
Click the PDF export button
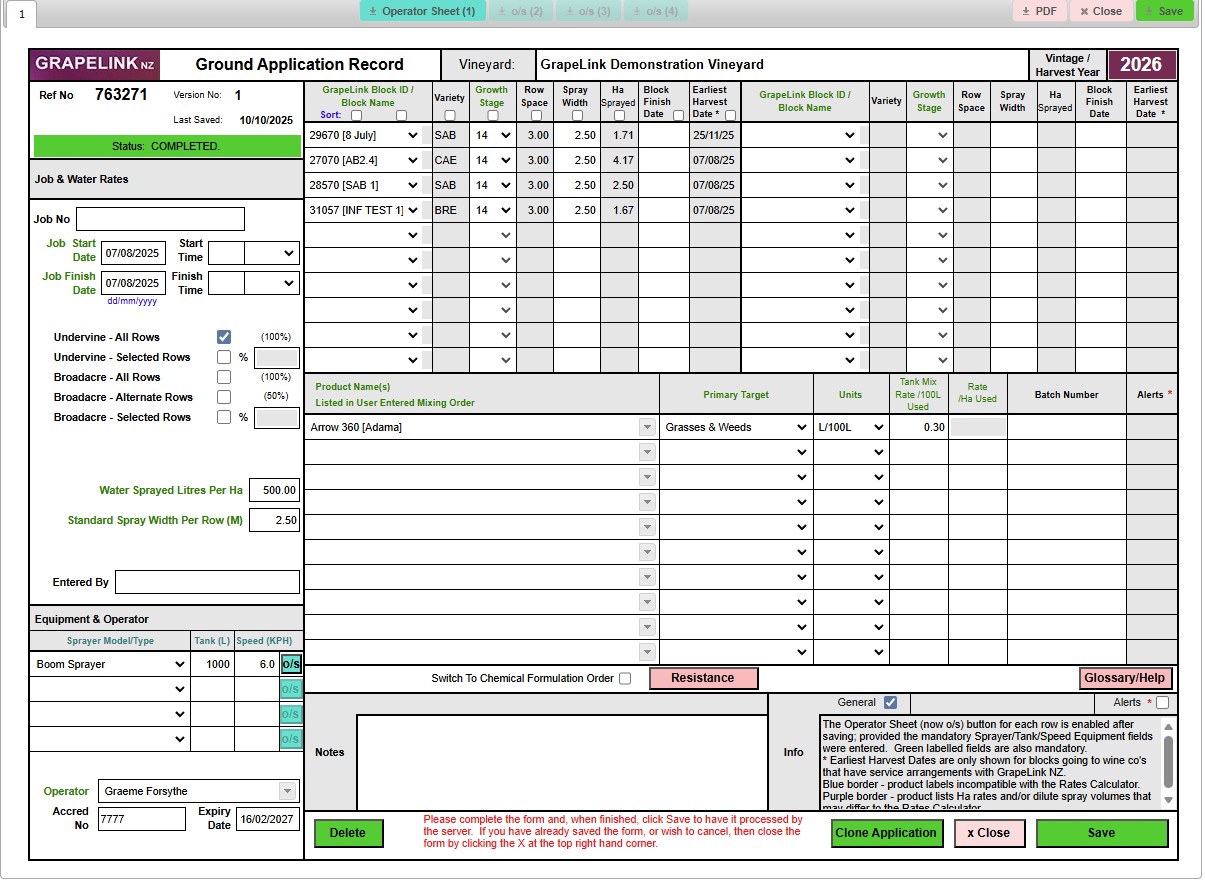1039,11
